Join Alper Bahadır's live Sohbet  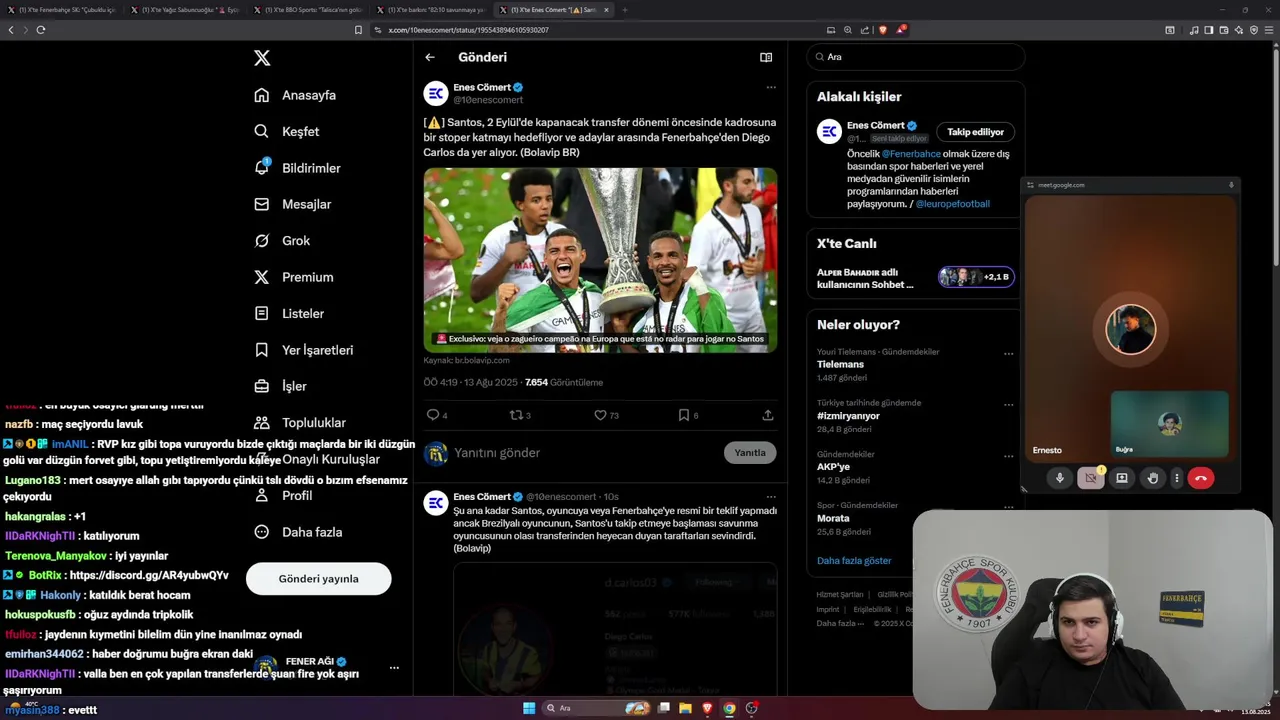tap(976, 277)
